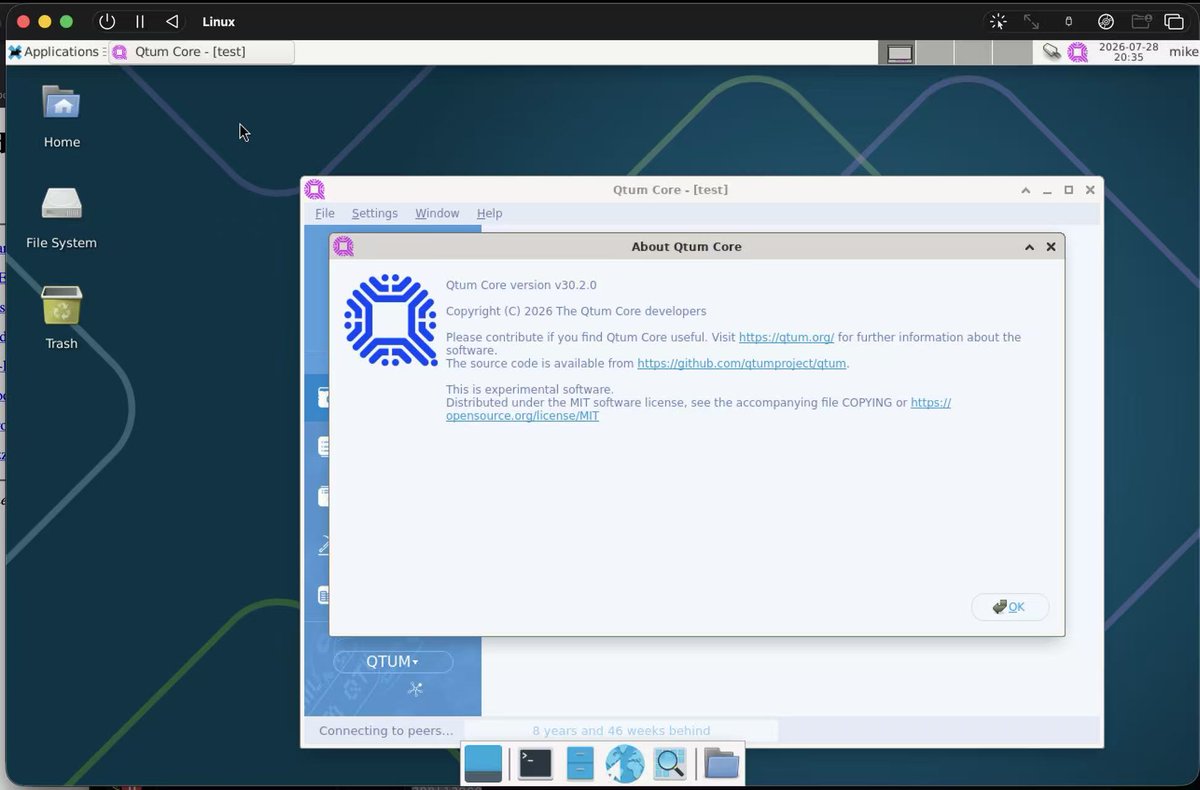Image resolution: width=1200 pixels, height=790 pixels.
Task: Close the About Qtum Core dialog
Action: click(1051, 247)
